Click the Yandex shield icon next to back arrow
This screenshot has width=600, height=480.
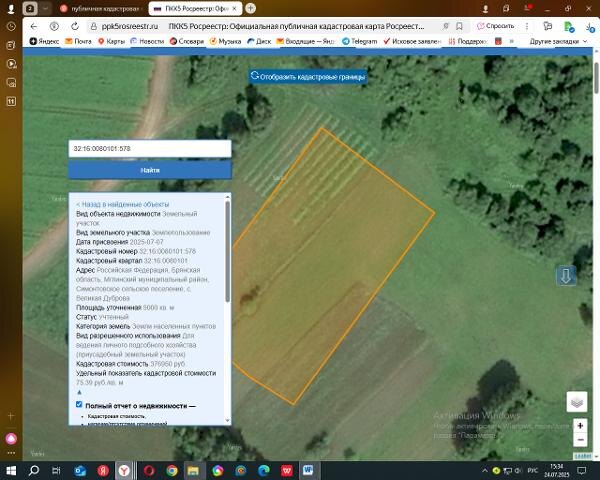54,26
